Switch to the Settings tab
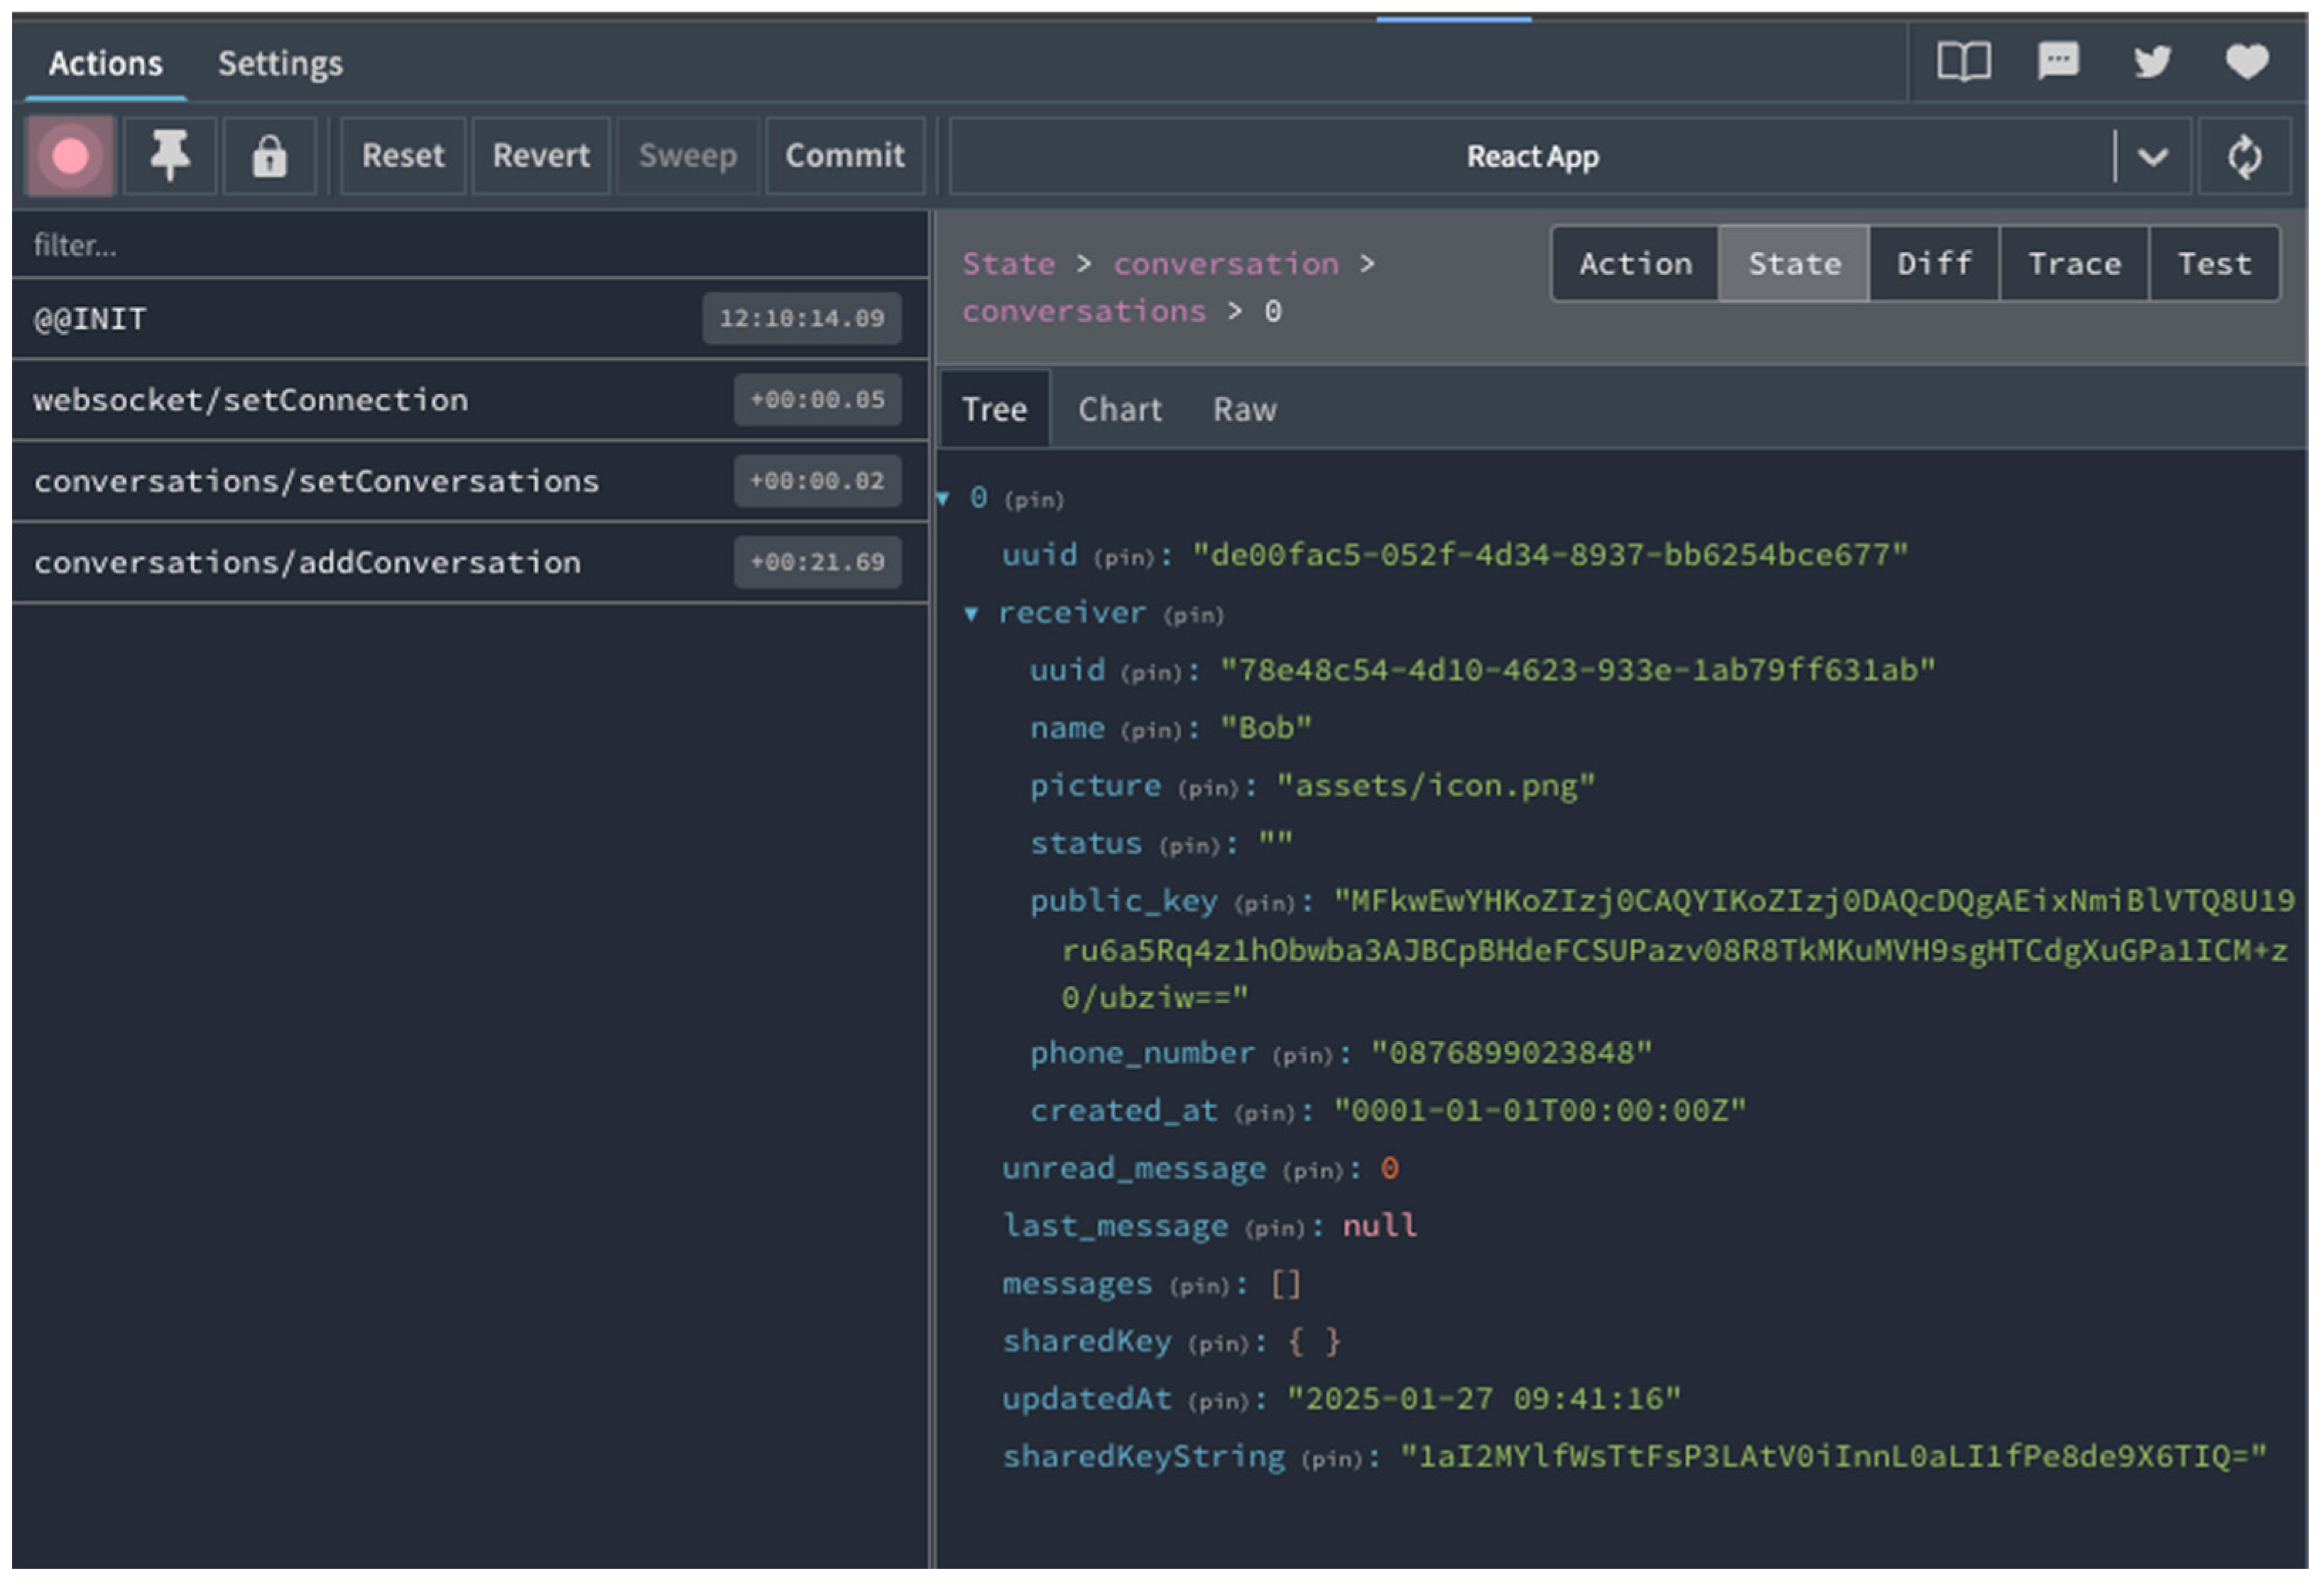 click(x=280, y=64)
